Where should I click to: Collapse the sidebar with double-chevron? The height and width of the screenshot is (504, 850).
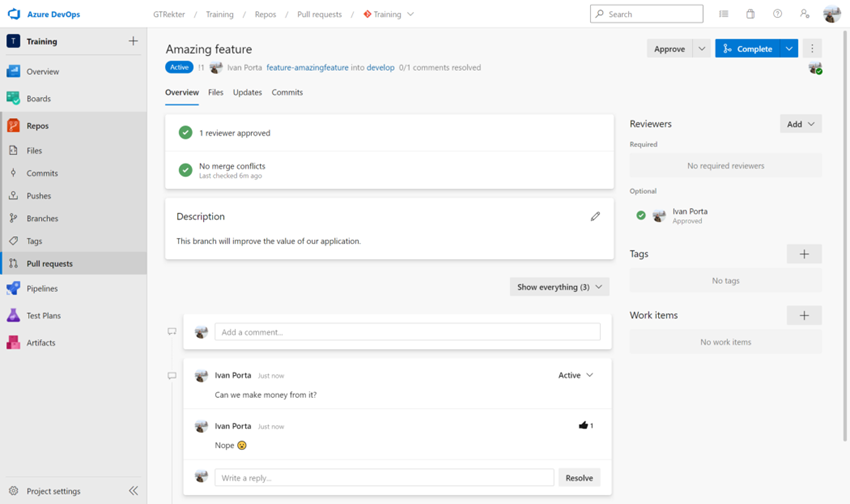[133, 491]
